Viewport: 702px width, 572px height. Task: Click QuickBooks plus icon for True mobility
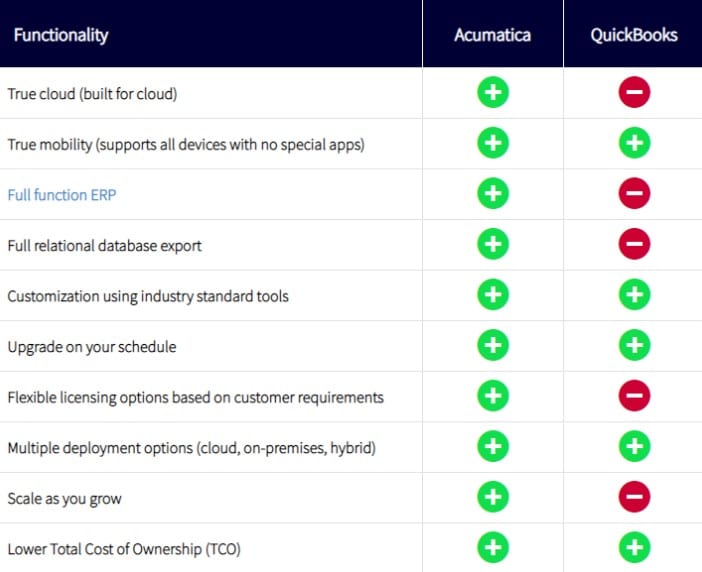[634, 143]
